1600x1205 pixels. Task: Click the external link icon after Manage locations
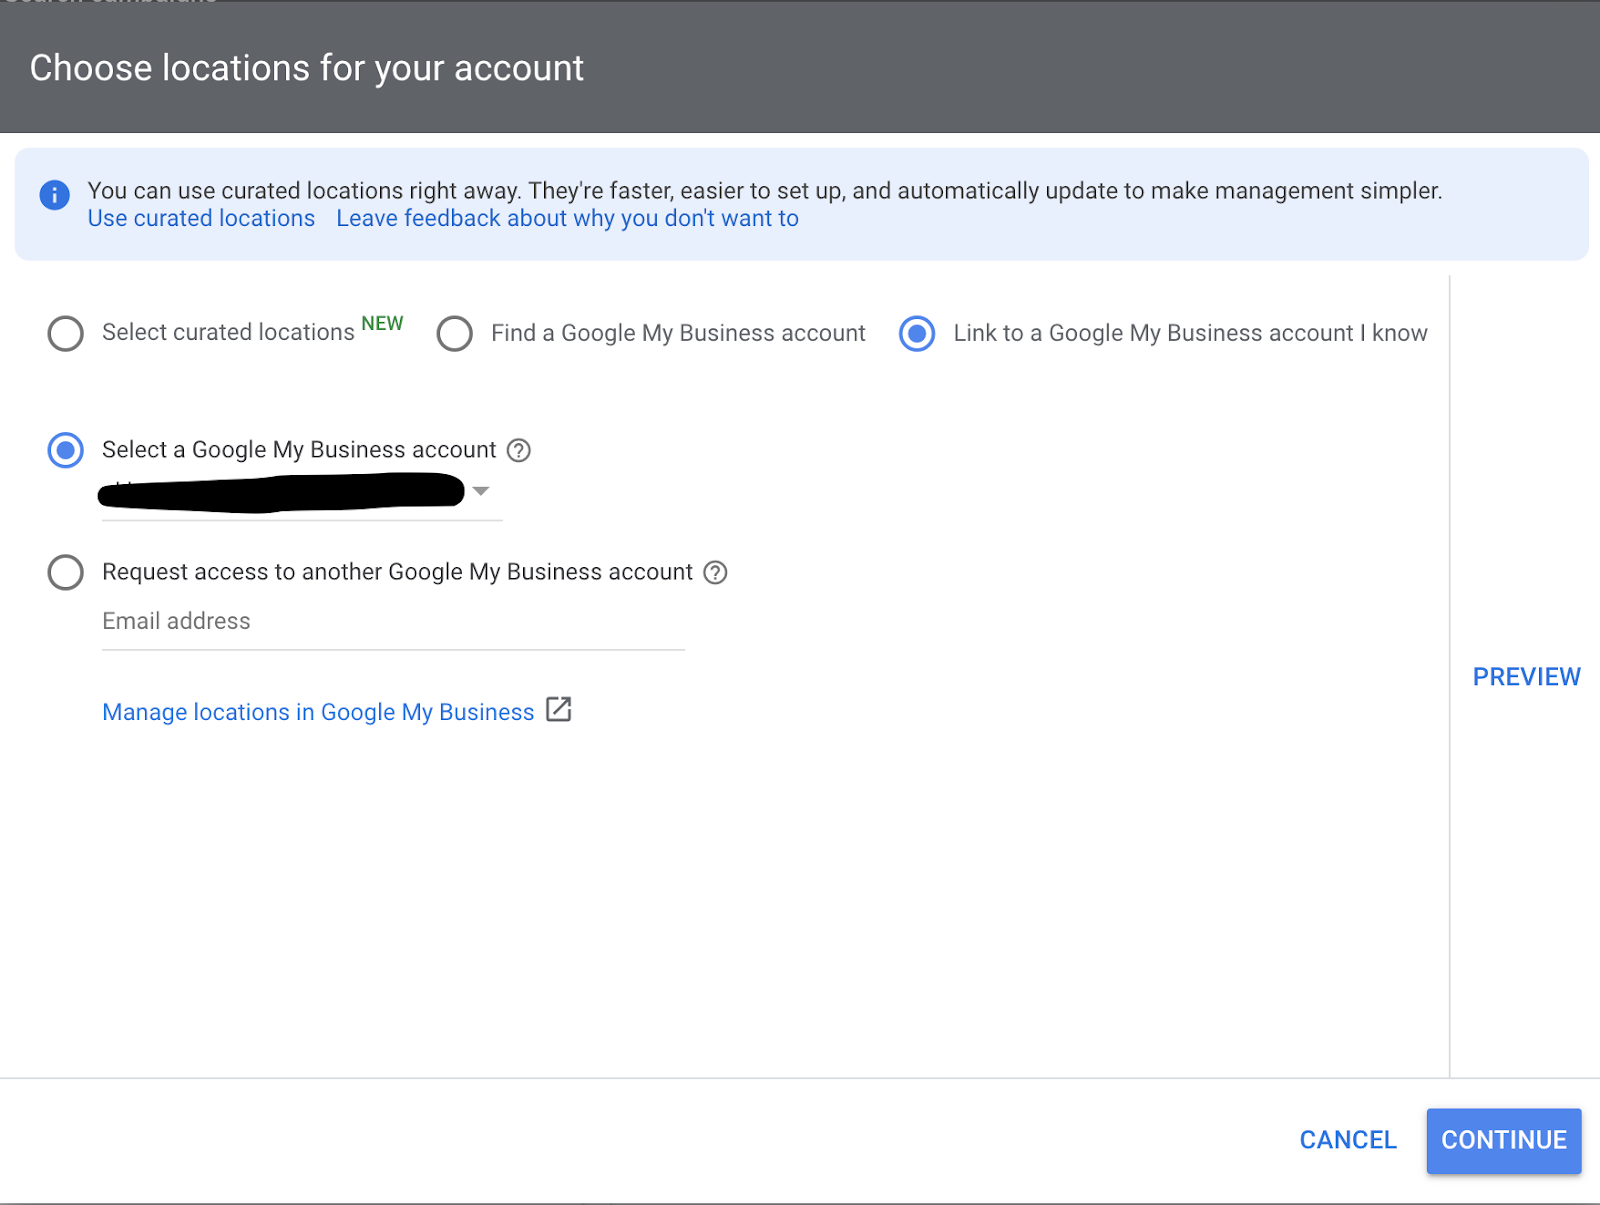click(559, 710)
